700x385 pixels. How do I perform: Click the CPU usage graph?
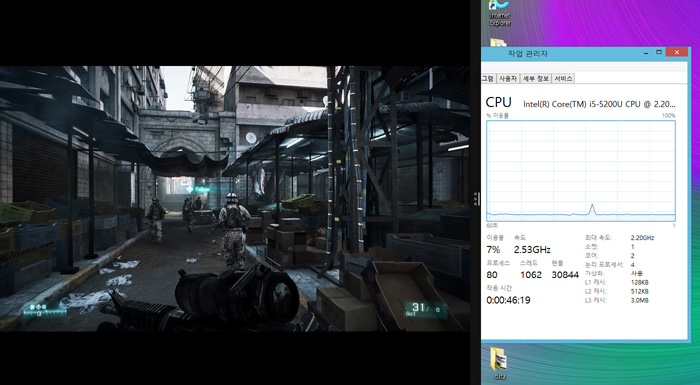(x=581, y=171)
